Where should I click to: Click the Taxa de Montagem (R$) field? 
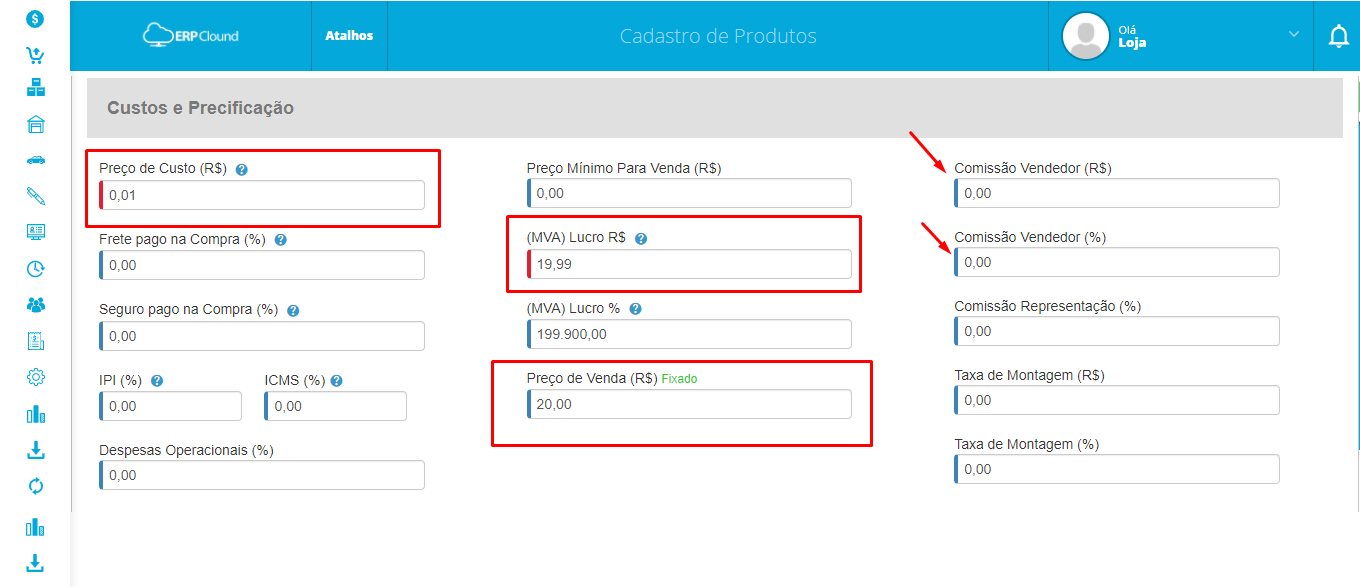coord(1117,400)
